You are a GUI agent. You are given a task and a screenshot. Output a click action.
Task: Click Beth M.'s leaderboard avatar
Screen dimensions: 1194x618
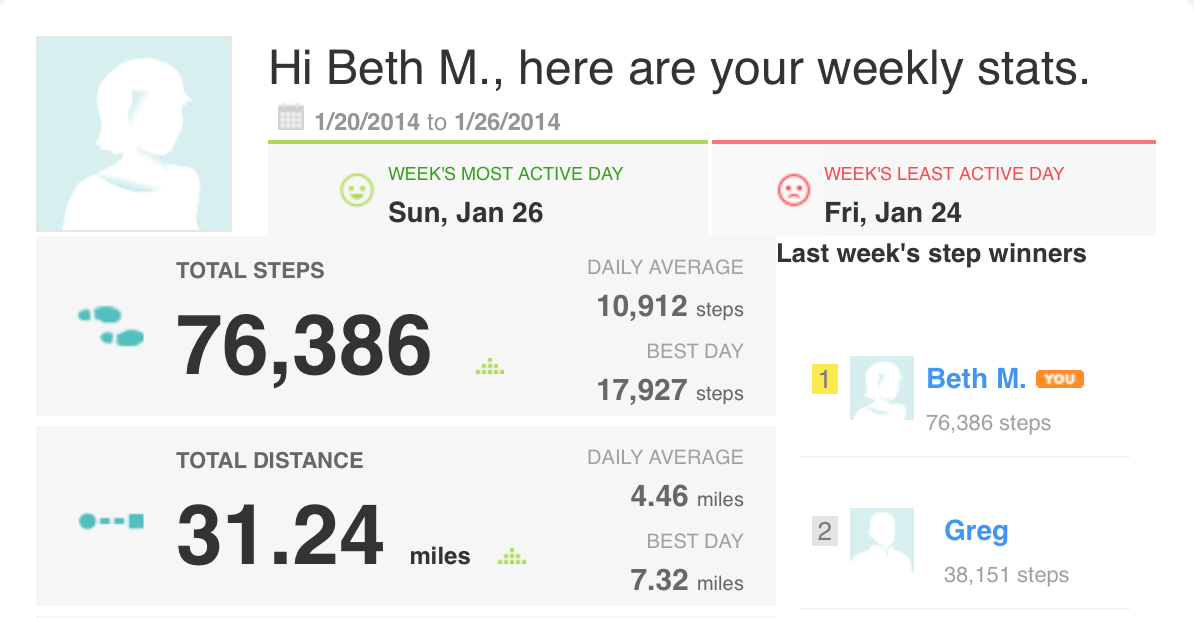881,387
